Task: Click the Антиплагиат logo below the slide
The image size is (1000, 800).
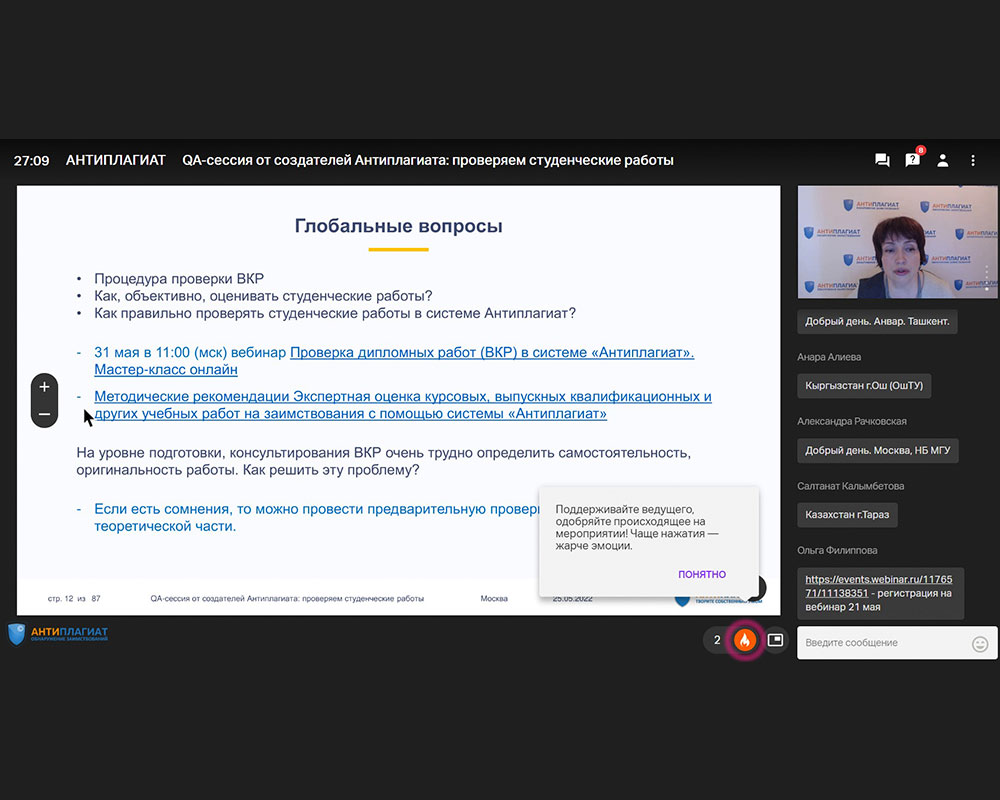Action: (58, 634)
